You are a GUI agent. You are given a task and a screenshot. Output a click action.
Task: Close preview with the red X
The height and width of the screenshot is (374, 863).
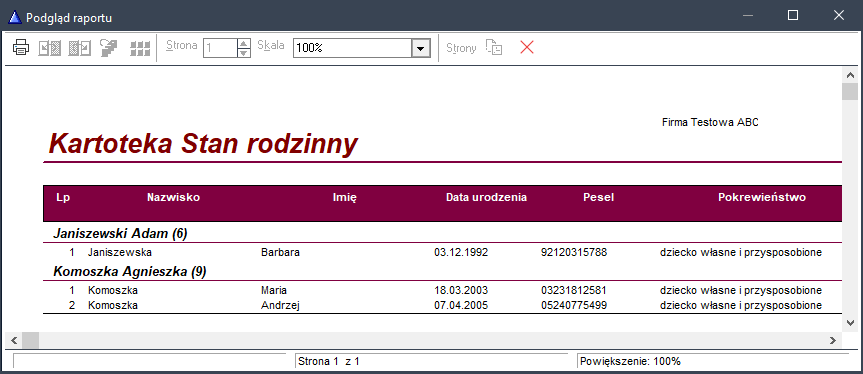point(527,47)
